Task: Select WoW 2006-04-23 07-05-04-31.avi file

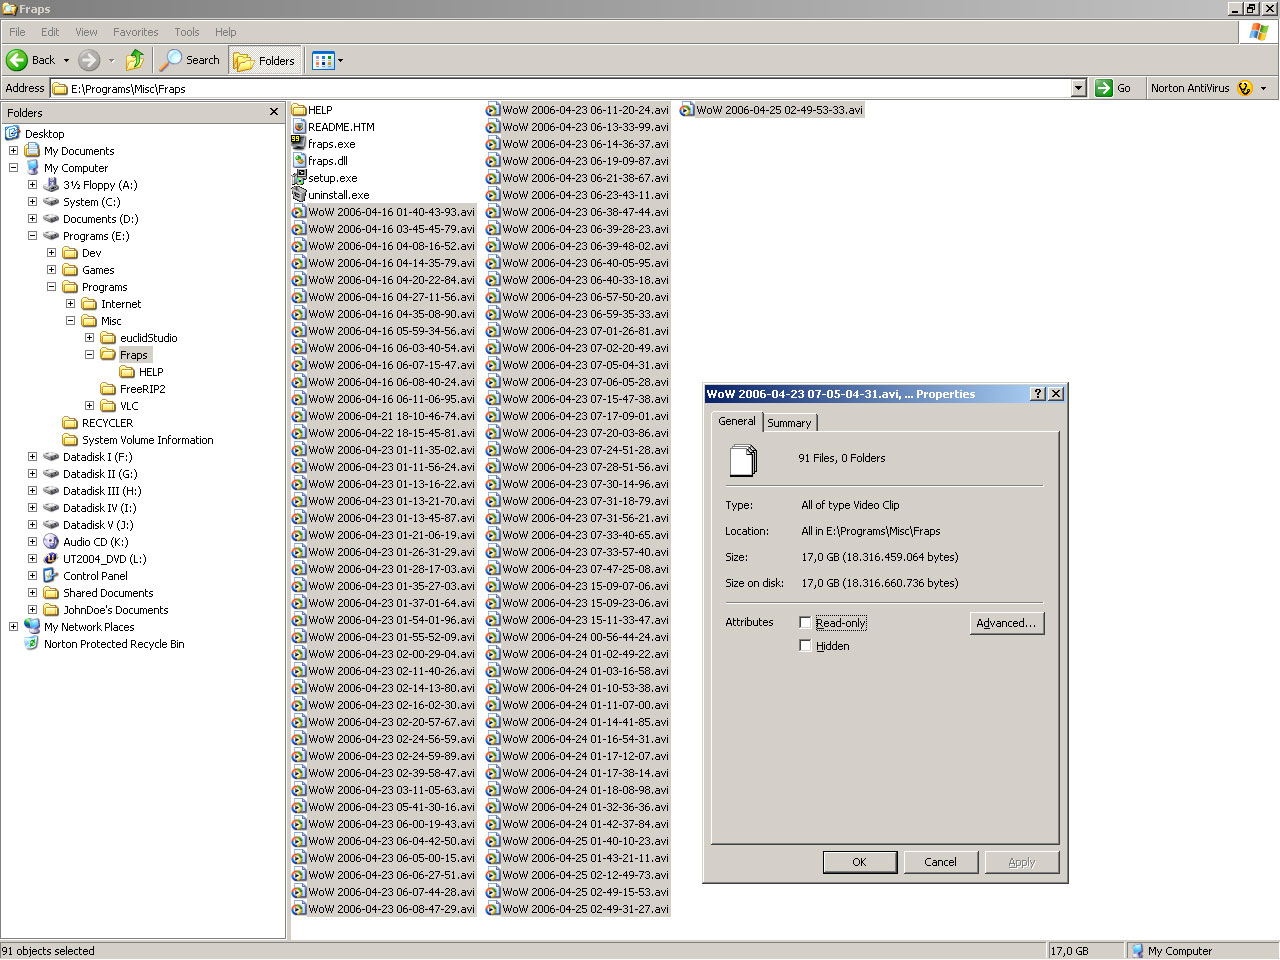Action: 577,365
